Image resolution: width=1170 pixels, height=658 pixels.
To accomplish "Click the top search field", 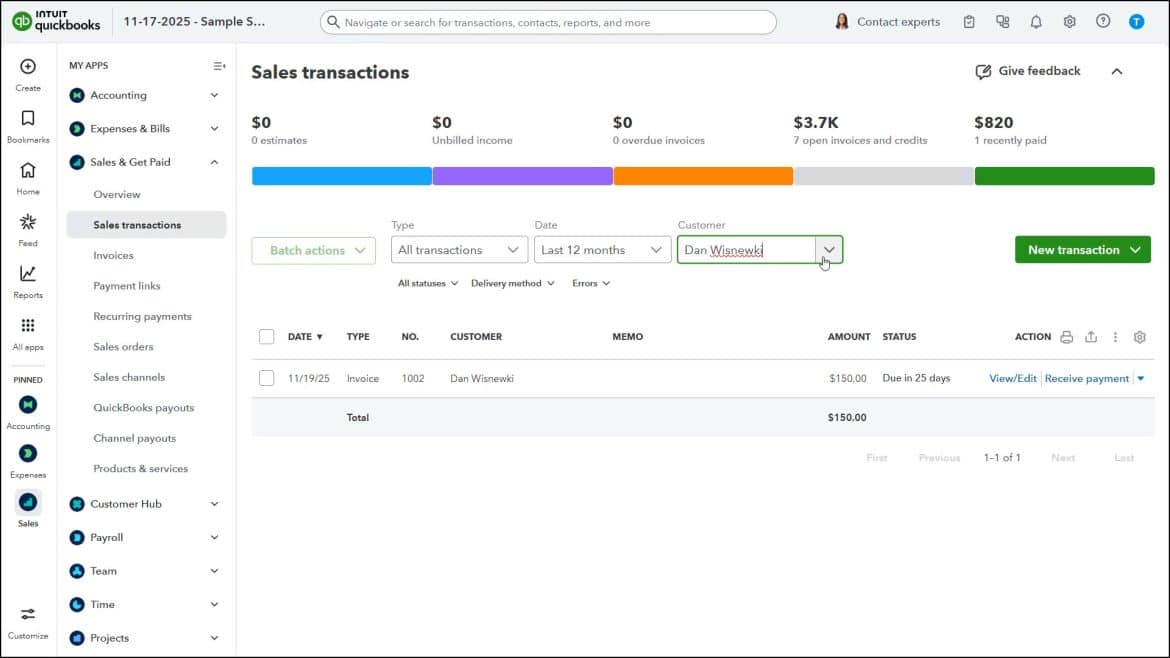I will click(x=548, y=22).
